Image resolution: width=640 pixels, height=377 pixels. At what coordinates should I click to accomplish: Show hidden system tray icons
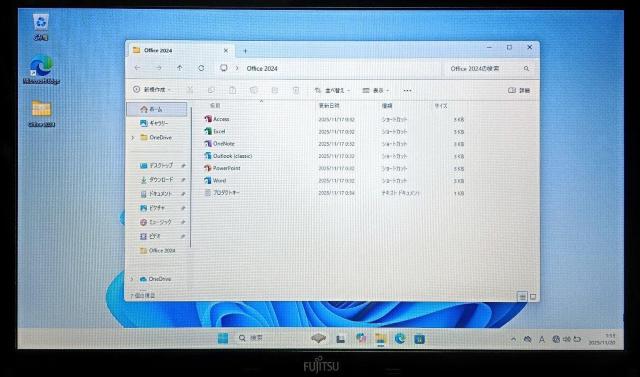tap(513, 339)
